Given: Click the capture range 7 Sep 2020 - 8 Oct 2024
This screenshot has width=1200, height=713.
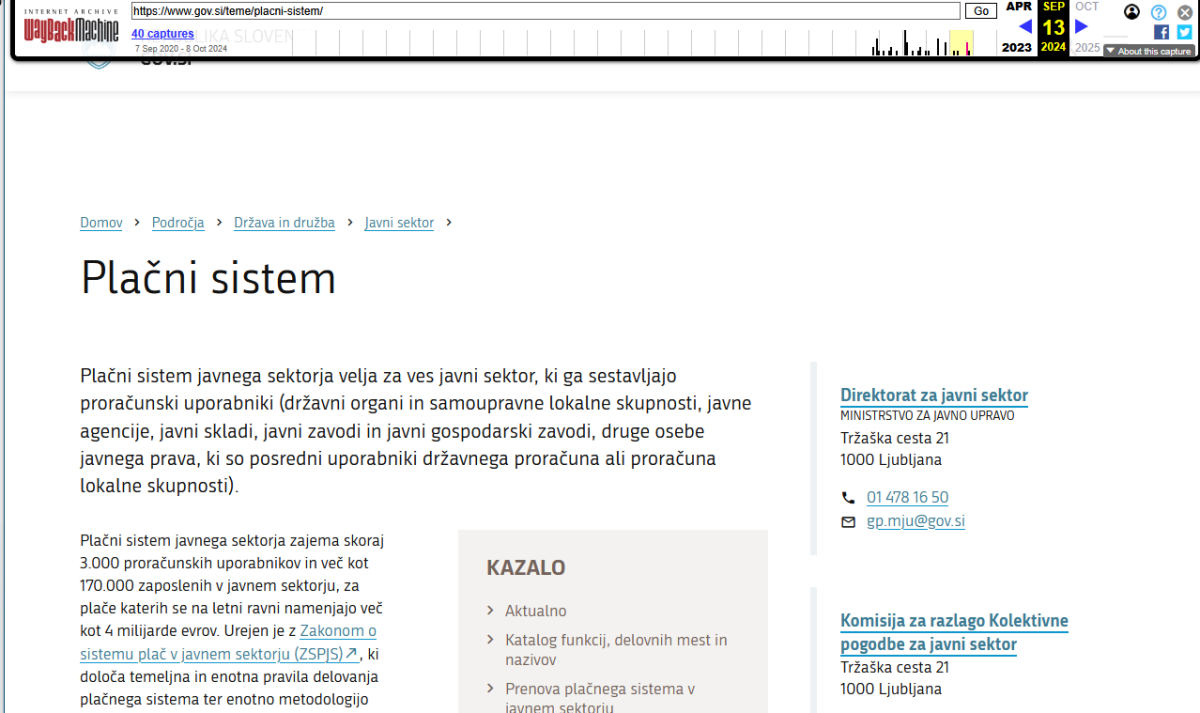Looking at the screenshot, I should [x=181, y=48].
